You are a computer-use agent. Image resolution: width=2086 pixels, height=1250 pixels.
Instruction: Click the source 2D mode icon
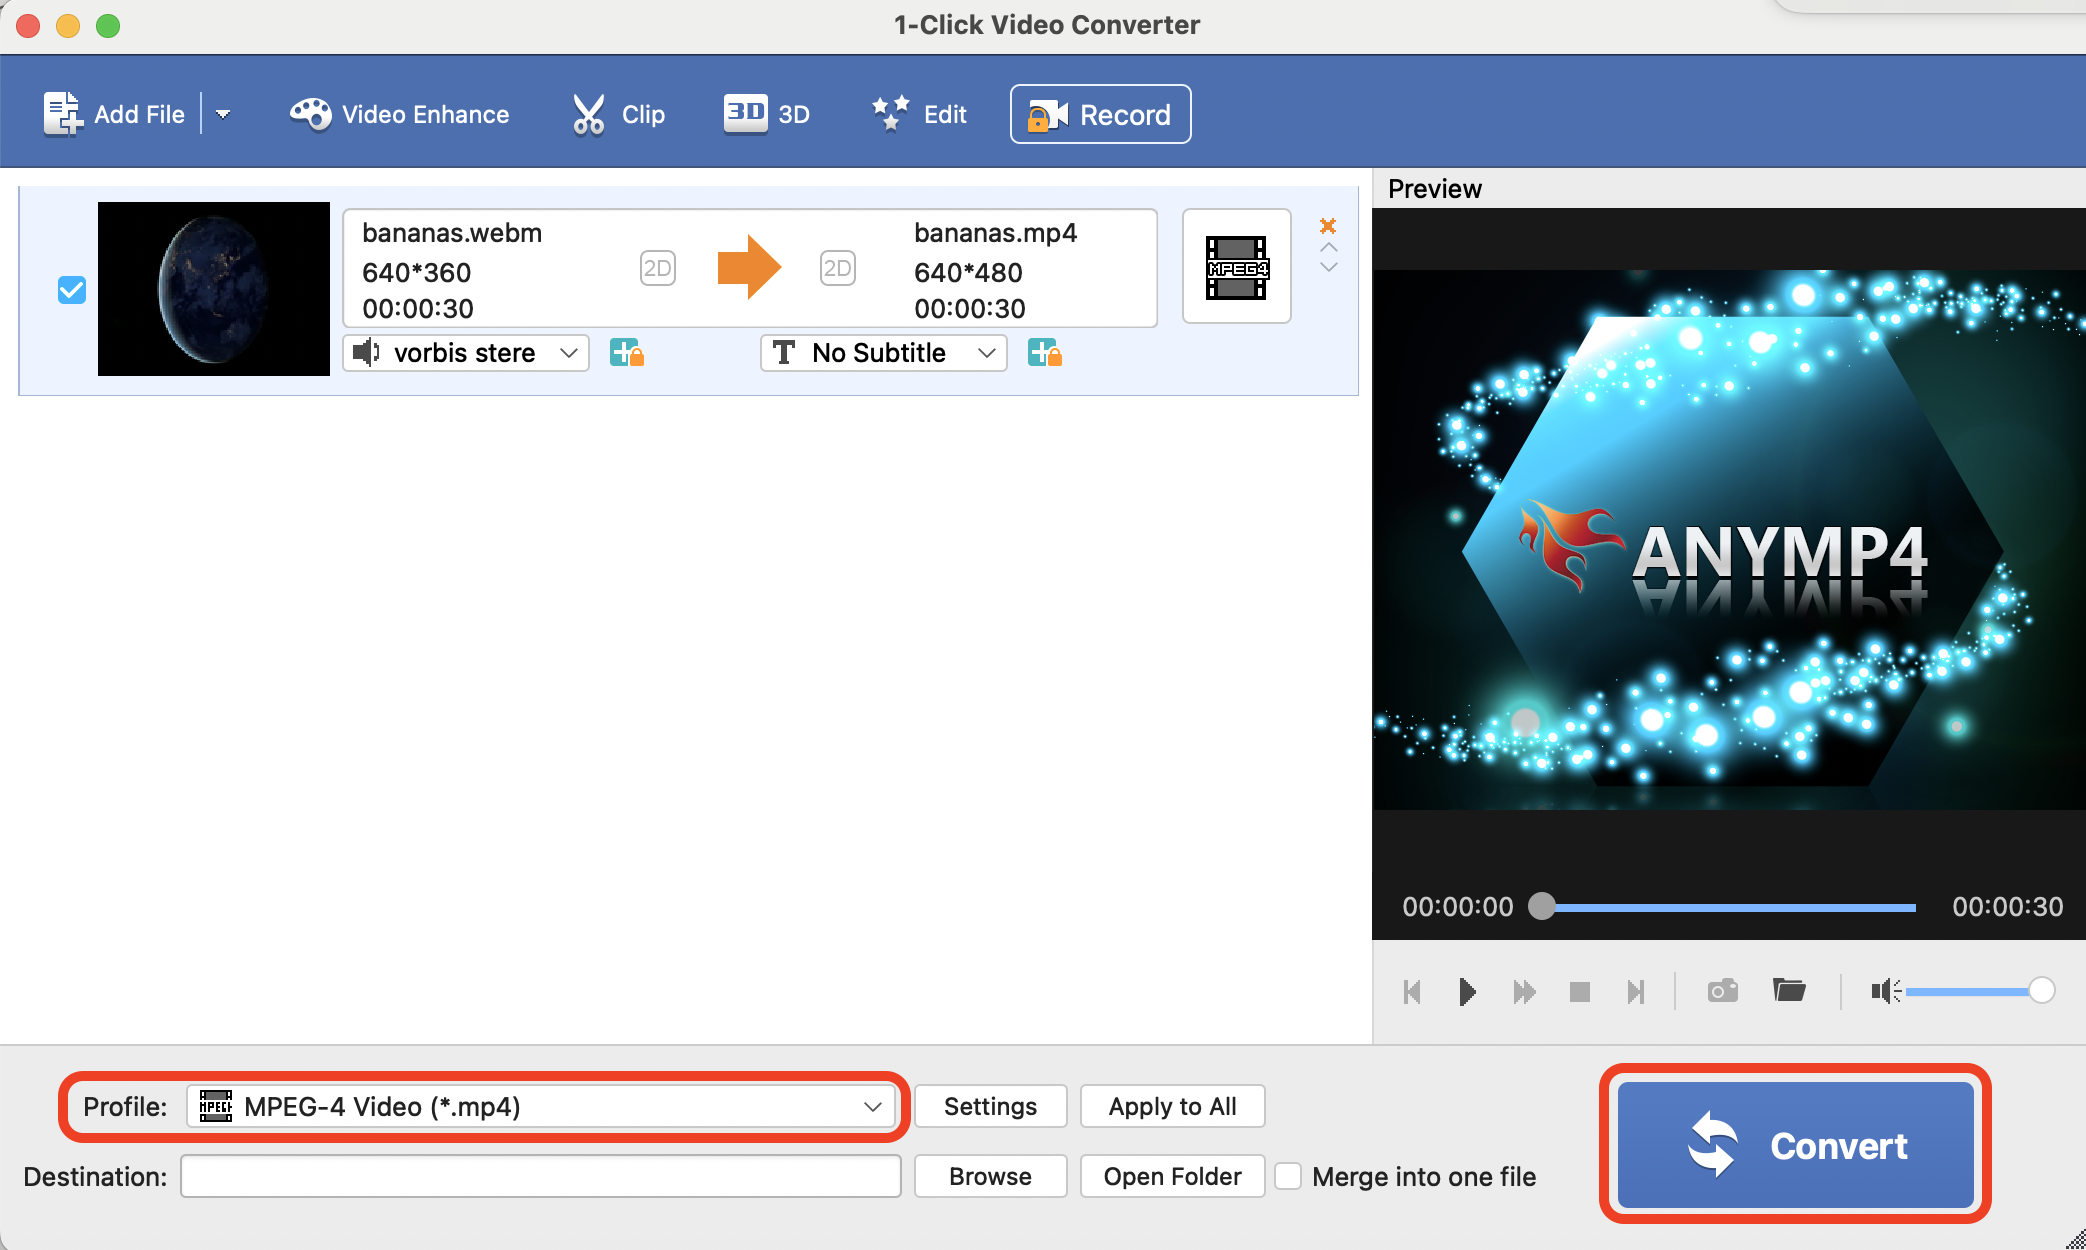pyautogui.click(x=657, y=268)
